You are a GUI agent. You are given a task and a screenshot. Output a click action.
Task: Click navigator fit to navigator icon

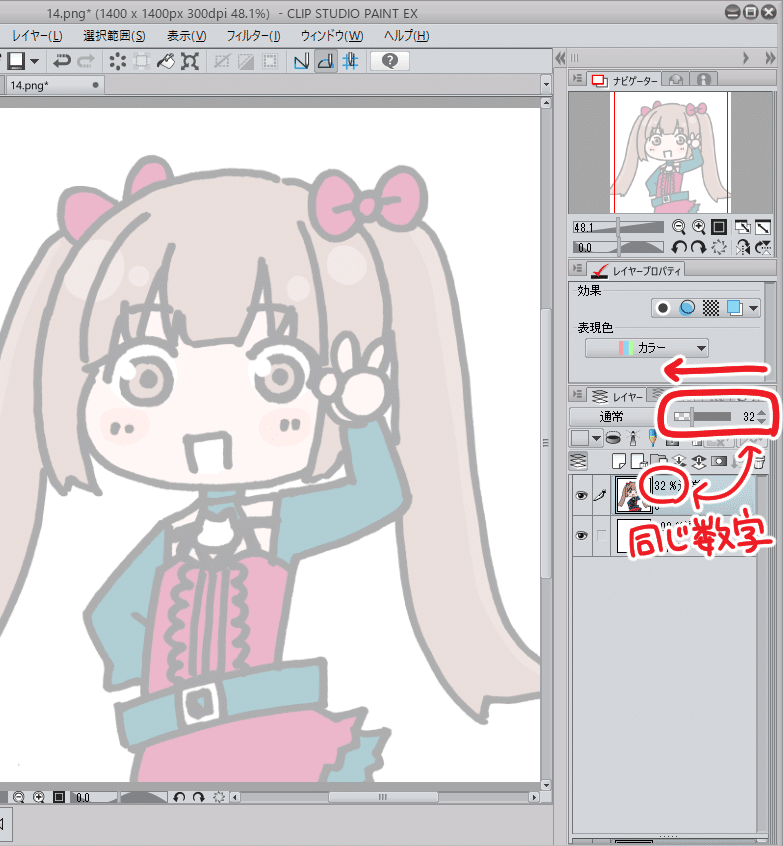763,227
